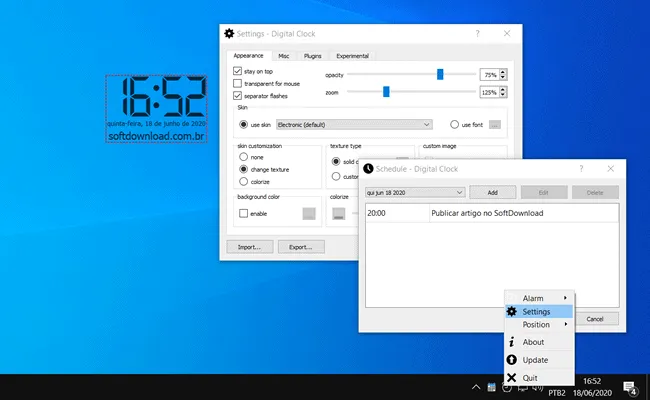Click the calendar tray icon in taskbar
This screenshot has height=400, width=650.
[x=491, y=387]
